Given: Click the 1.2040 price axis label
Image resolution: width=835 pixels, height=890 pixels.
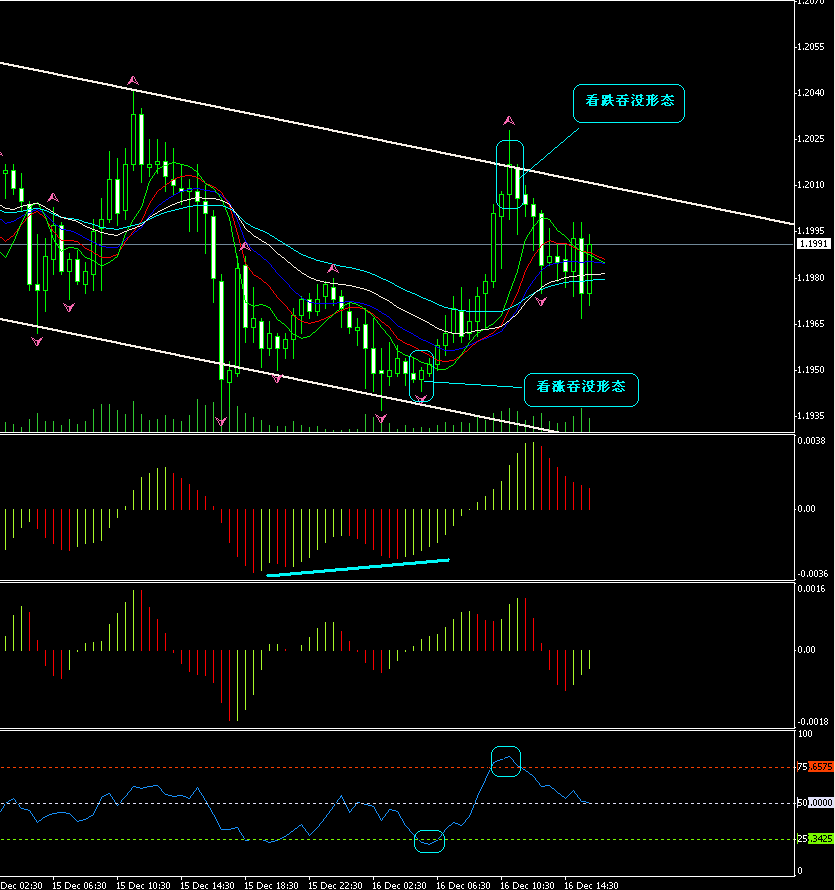Looking at the screenshot, I should point(811,93).
